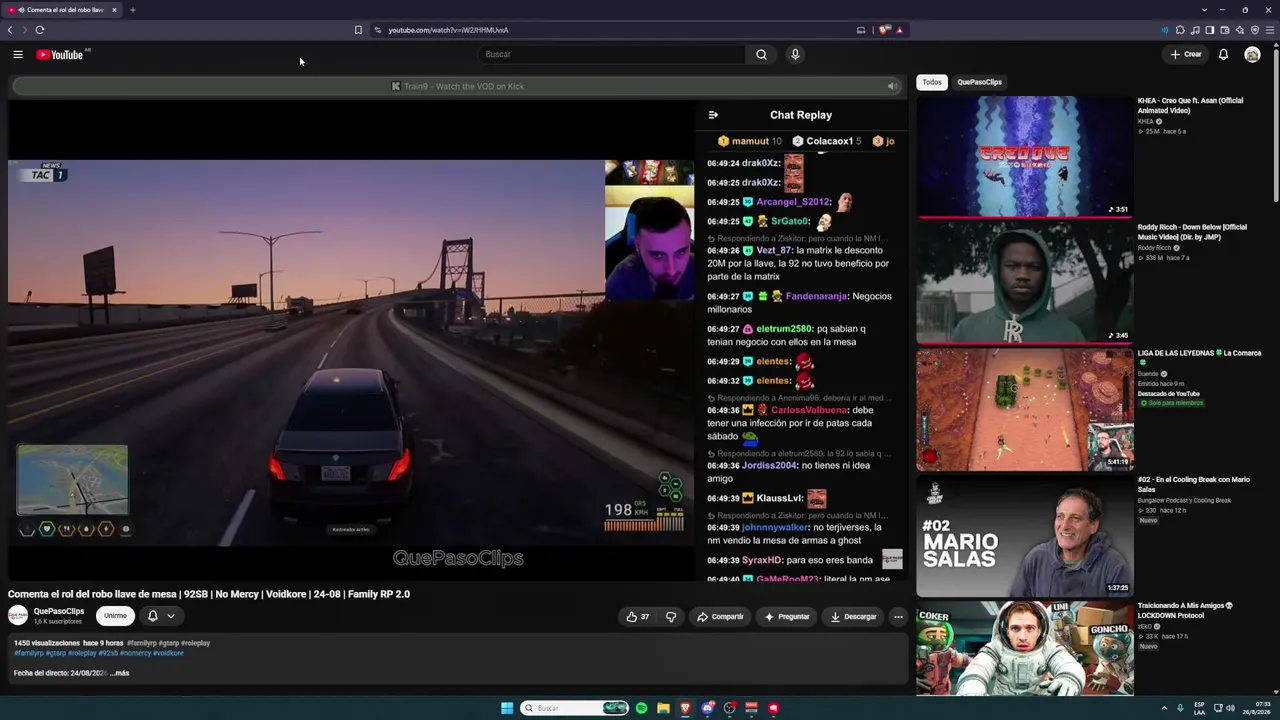Click chat username Arcangel_S2012
The height and width of the screenshot is (720, 1280).
[x=793, y=202]
